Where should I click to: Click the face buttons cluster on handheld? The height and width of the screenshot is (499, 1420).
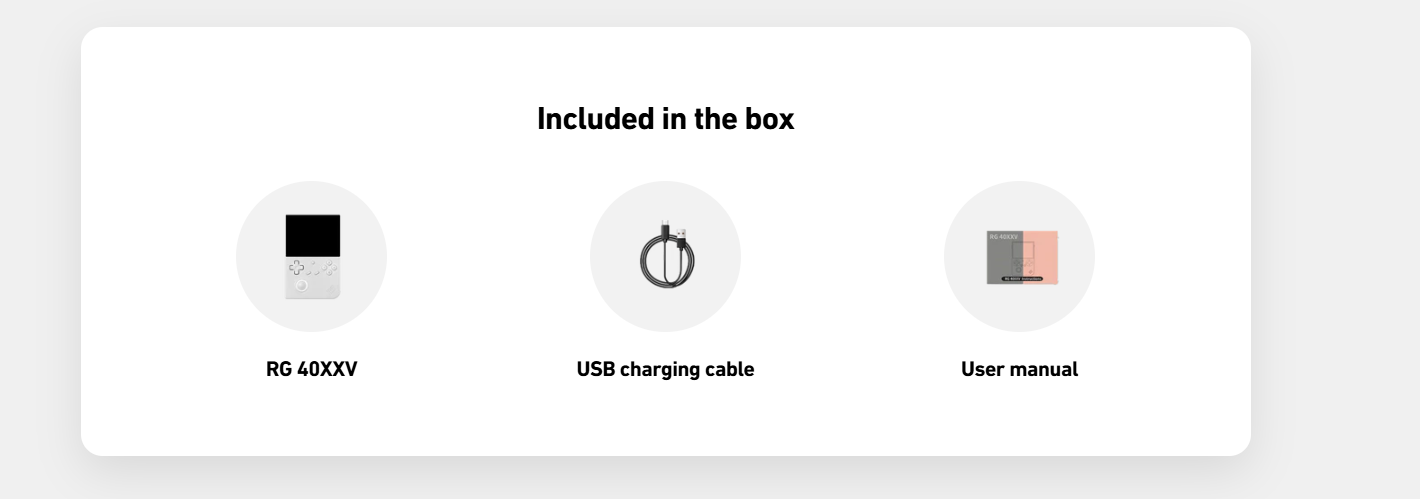point(328,268)
